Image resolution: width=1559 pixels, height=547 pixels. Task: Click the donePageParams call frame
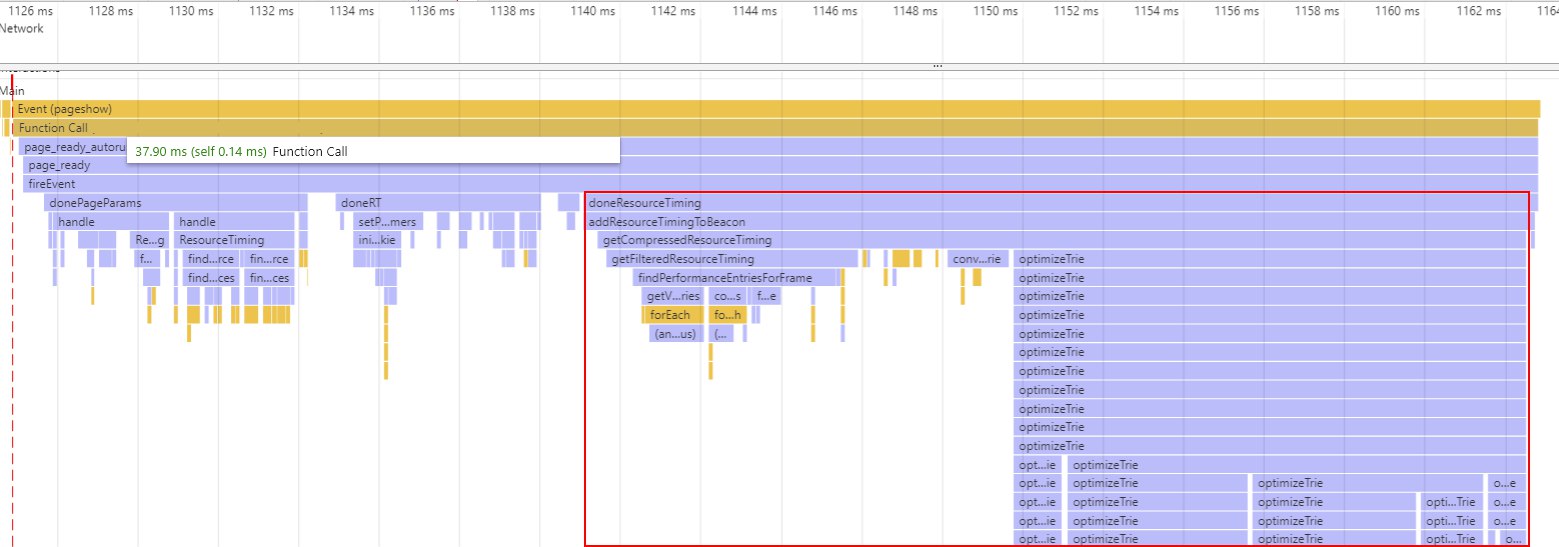(x=176, y=203)
